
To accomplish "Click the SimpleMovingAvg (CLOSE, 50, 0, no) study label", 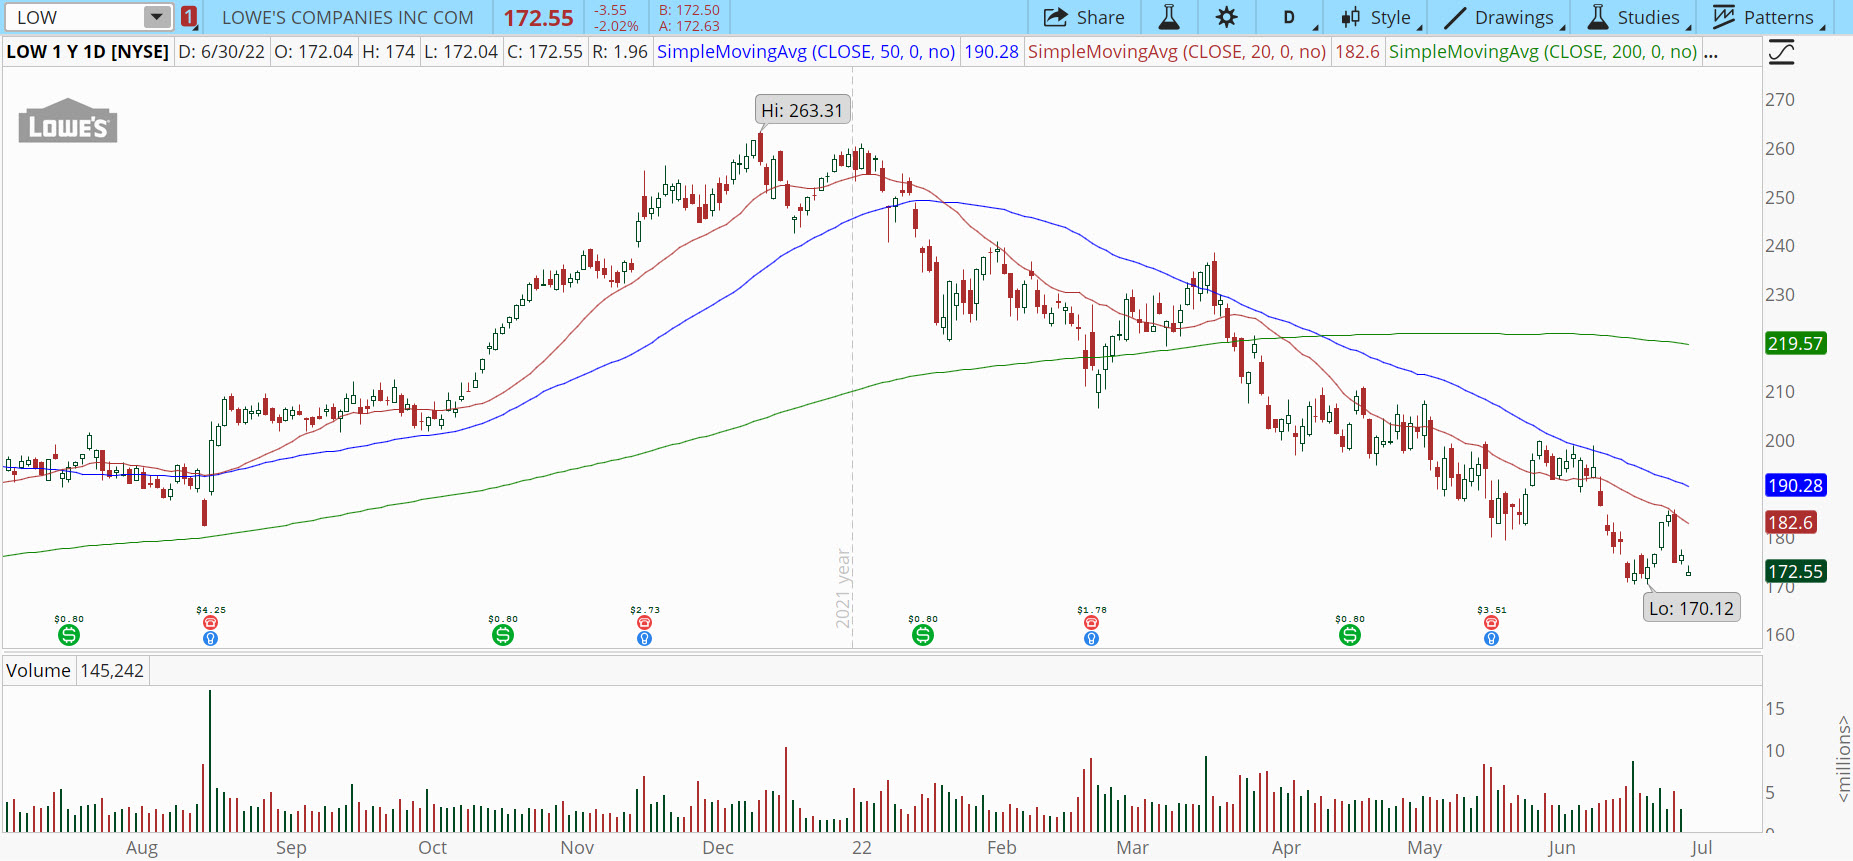I will point(806,52).
